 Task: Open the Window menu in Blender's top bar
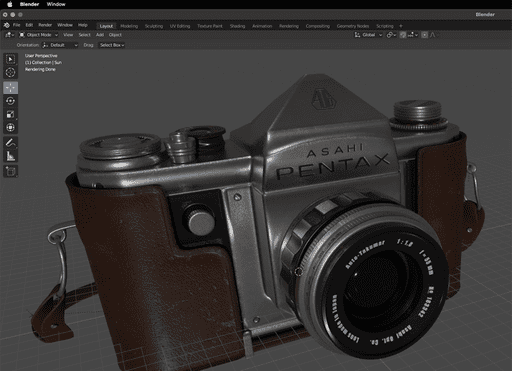click(x=65, y=25)
